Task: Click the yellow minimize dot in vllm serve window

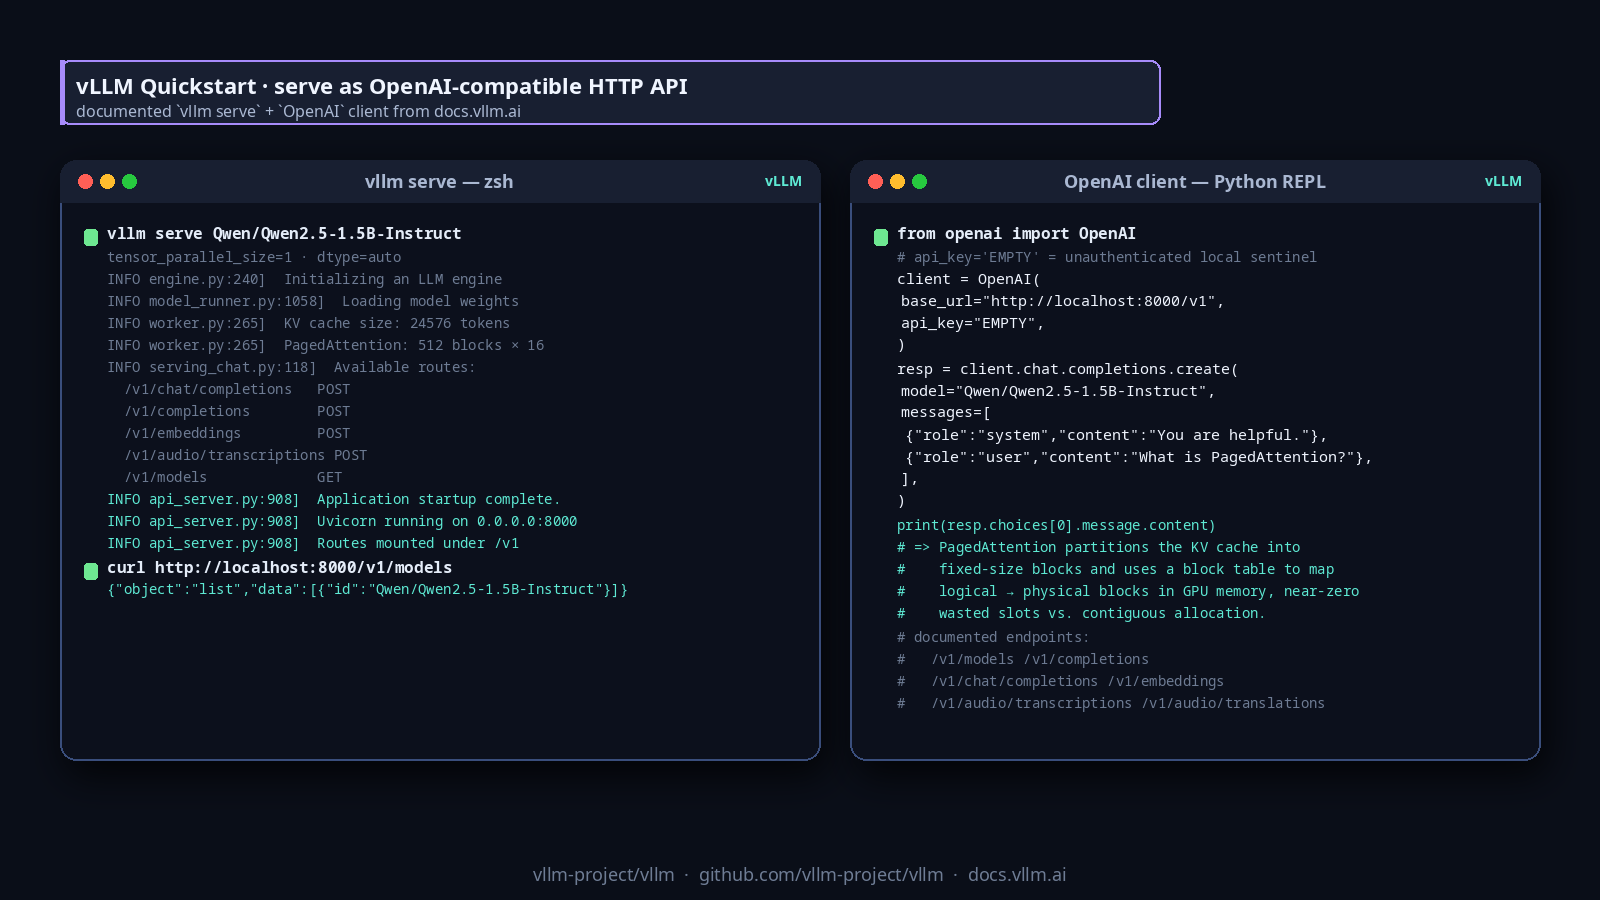Action: click(107, 181)
